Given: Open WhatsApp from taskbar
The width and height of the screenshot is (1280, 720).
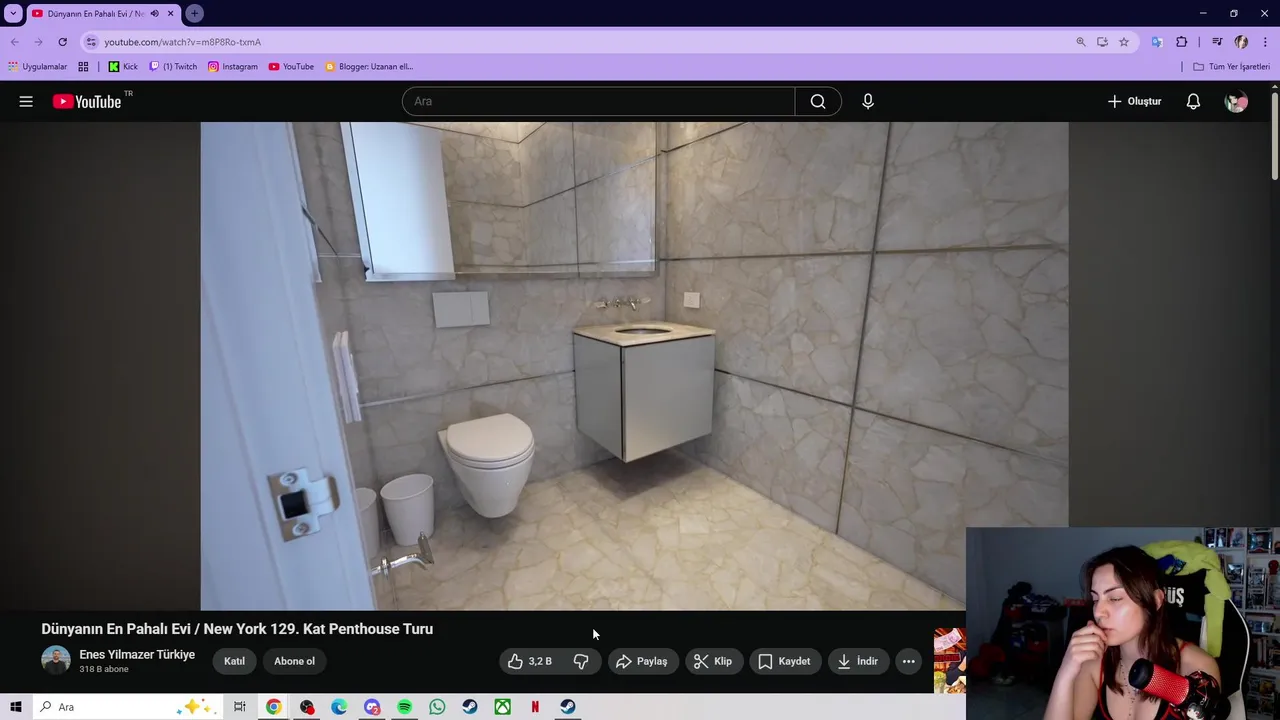Looking at the screenshot, I should (437, 707).
